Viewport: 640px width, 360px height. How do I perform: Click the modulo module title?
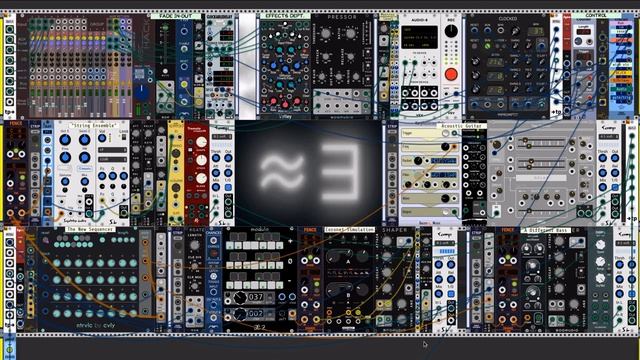259,229
